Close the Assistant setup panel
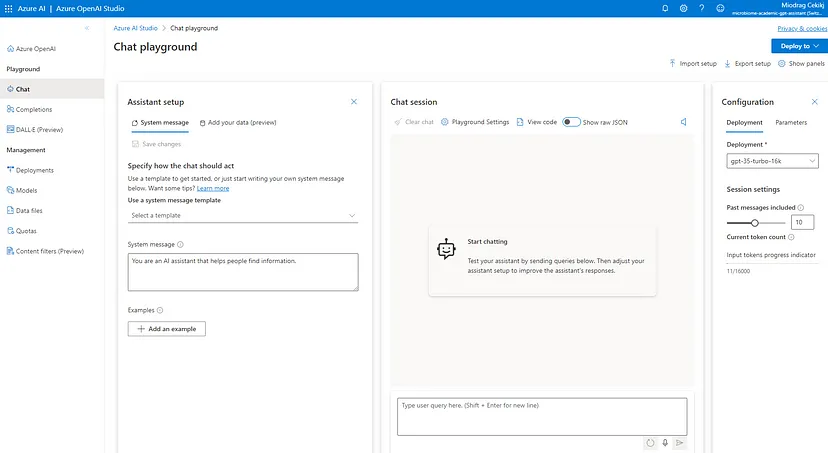 click(x=354, y=102)
